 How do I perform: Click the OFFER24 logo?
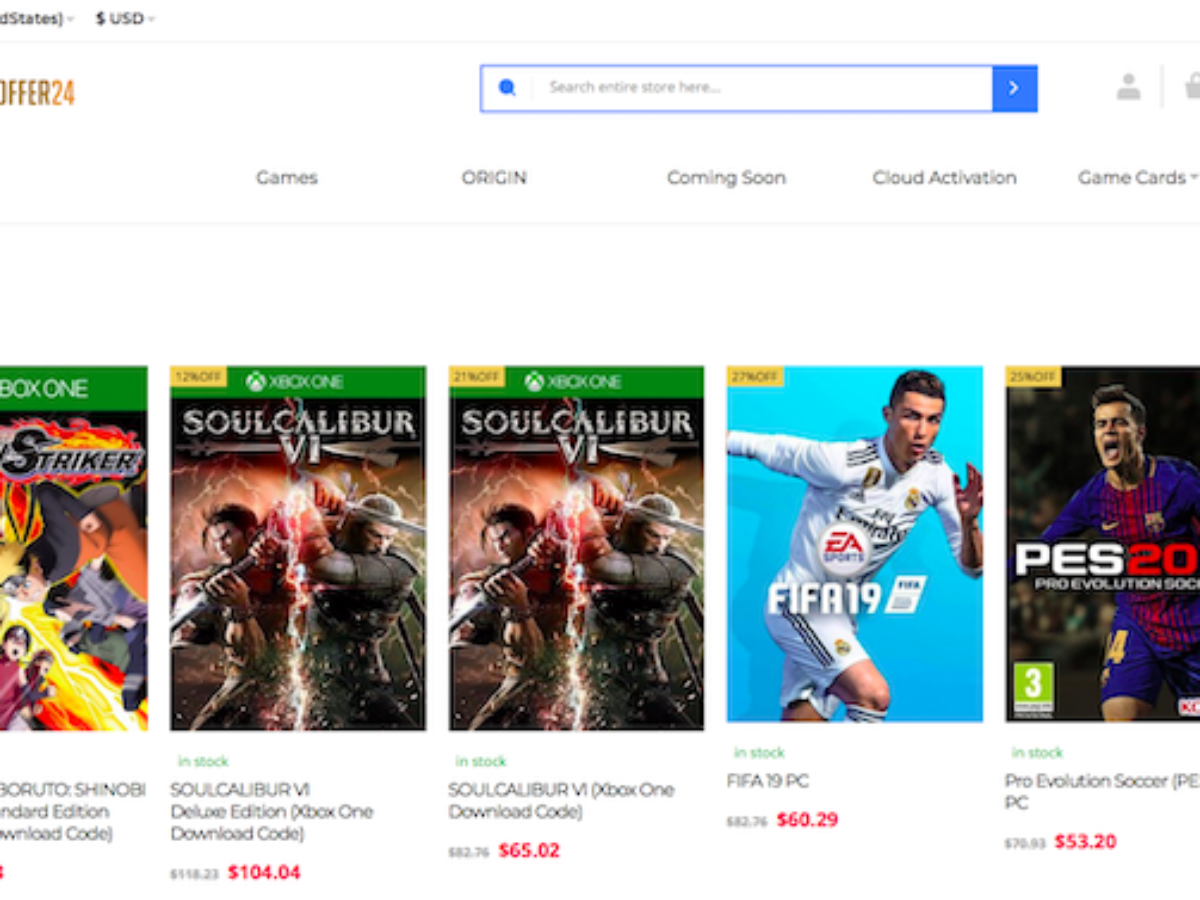(37, 93)
